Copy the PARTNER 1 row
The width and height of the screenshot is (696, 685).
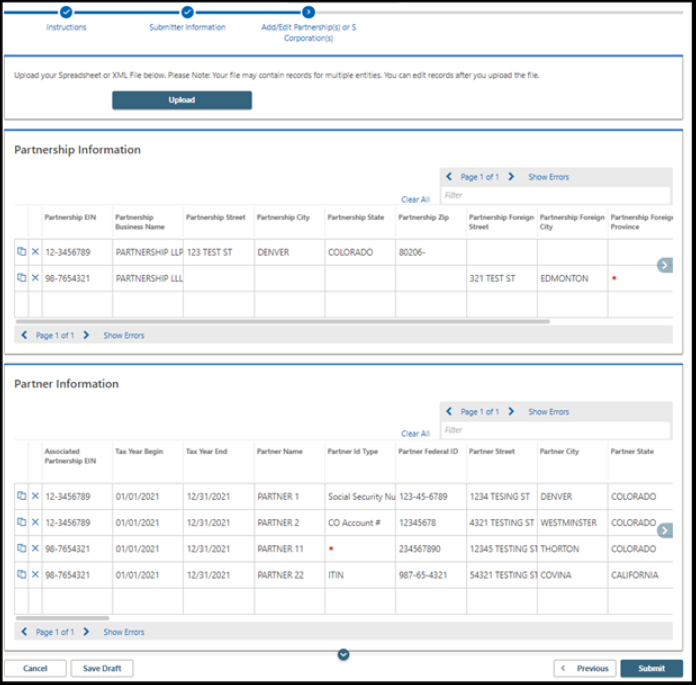tap(21, 496)
